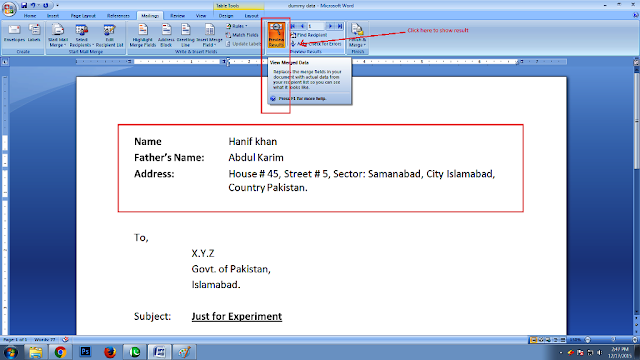Switch to the Insert tab
Screen dimensions: 640x360
(53, 16)
